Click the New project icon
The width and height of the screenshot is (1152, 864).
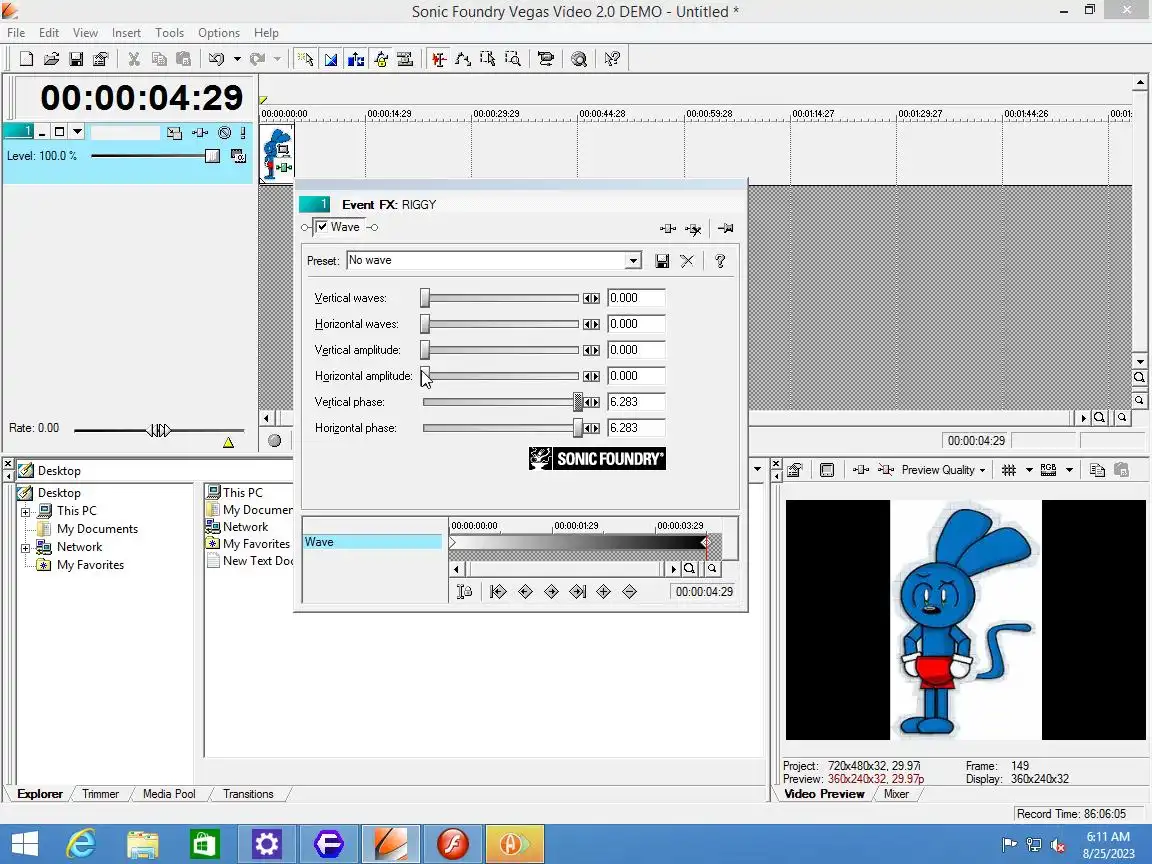(x=26, y=59)
